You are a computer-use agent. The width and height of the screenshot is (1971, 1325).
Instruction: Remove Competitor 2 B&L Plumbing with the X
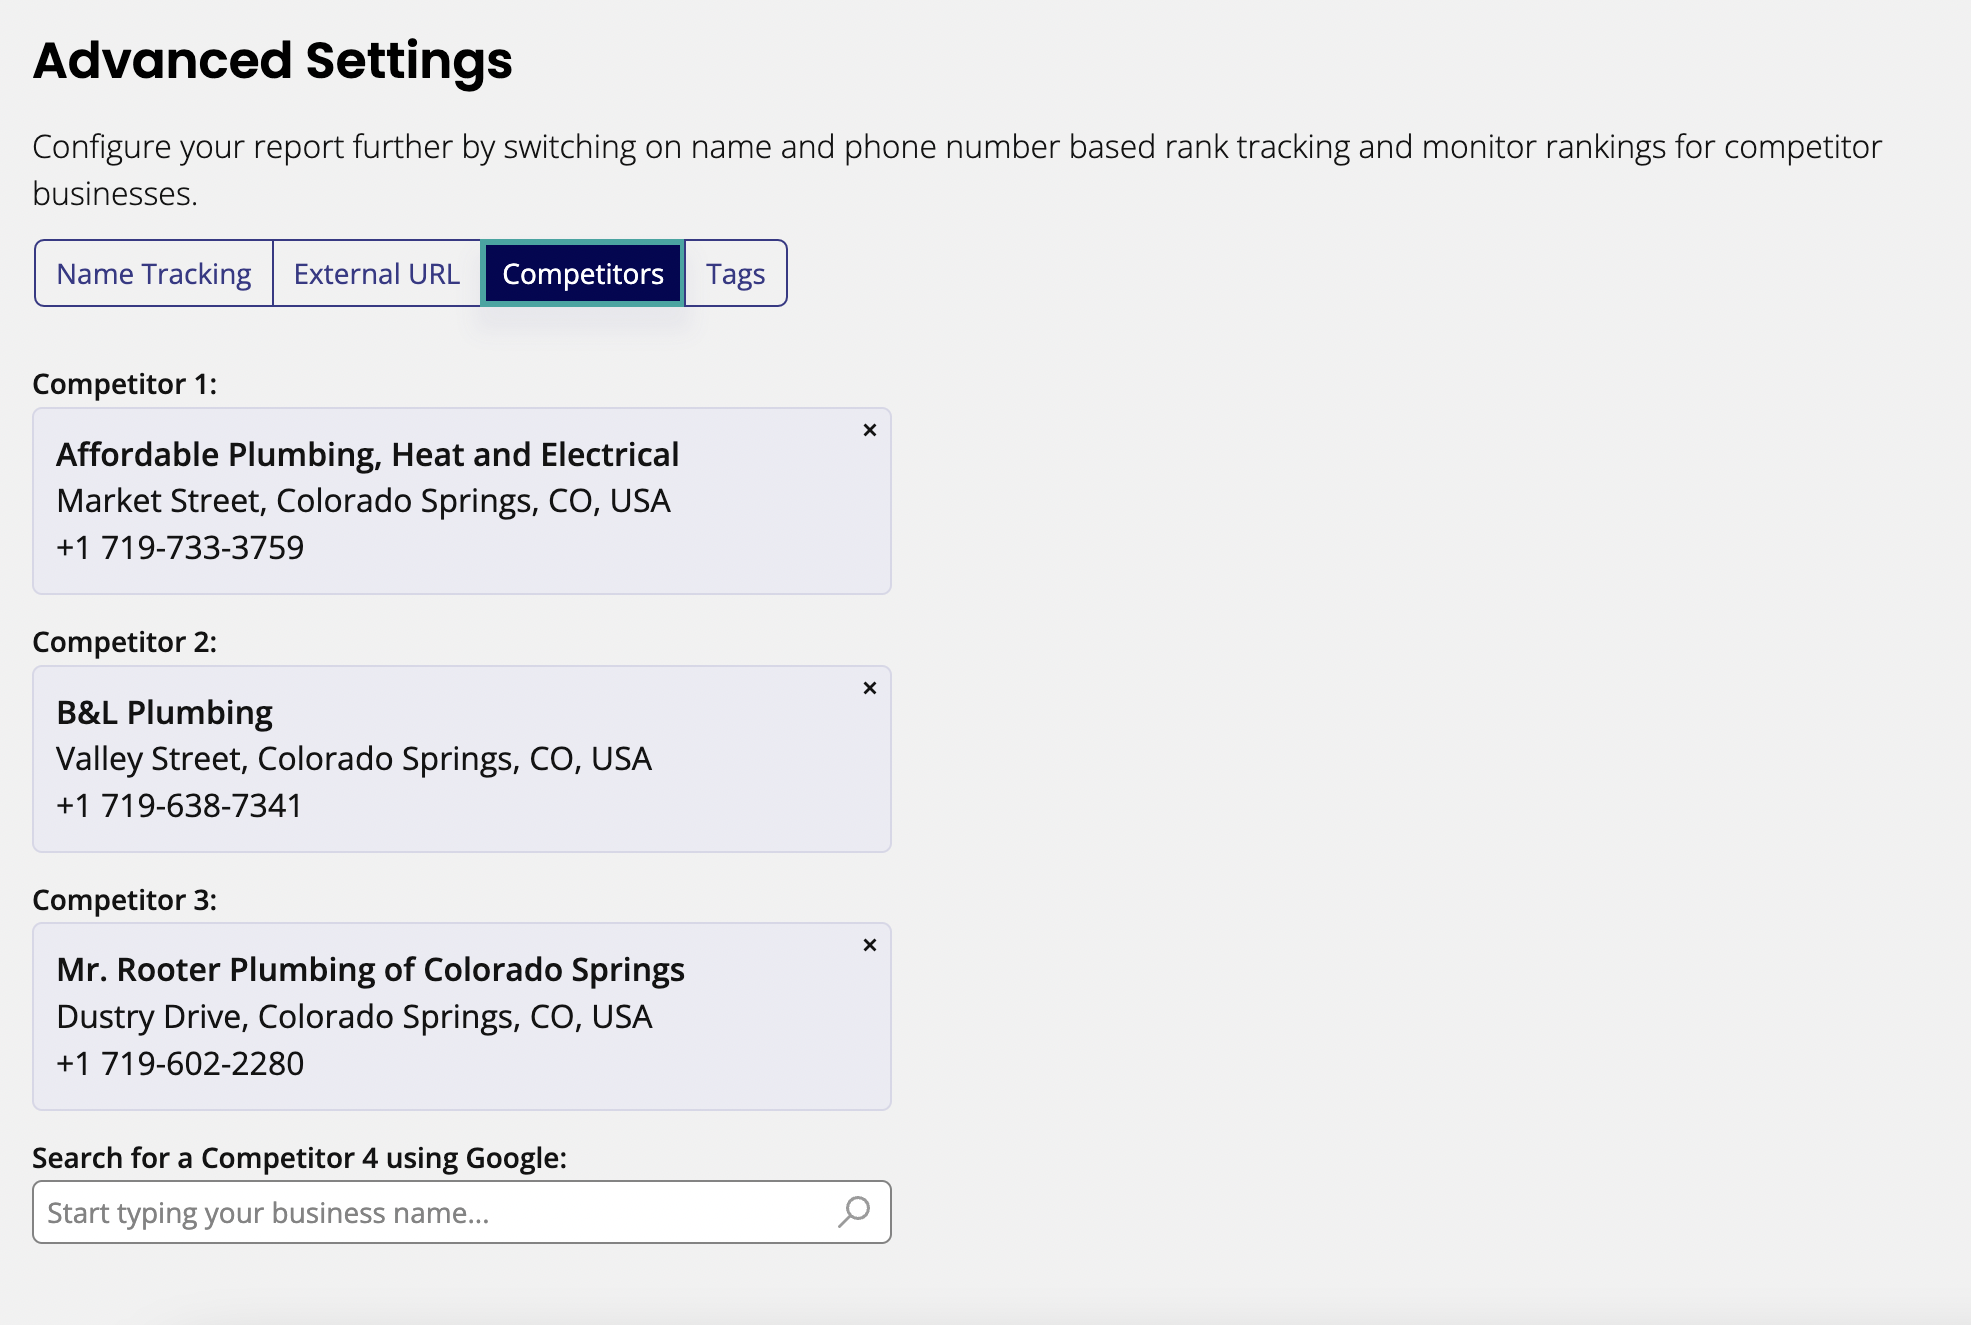870,688
